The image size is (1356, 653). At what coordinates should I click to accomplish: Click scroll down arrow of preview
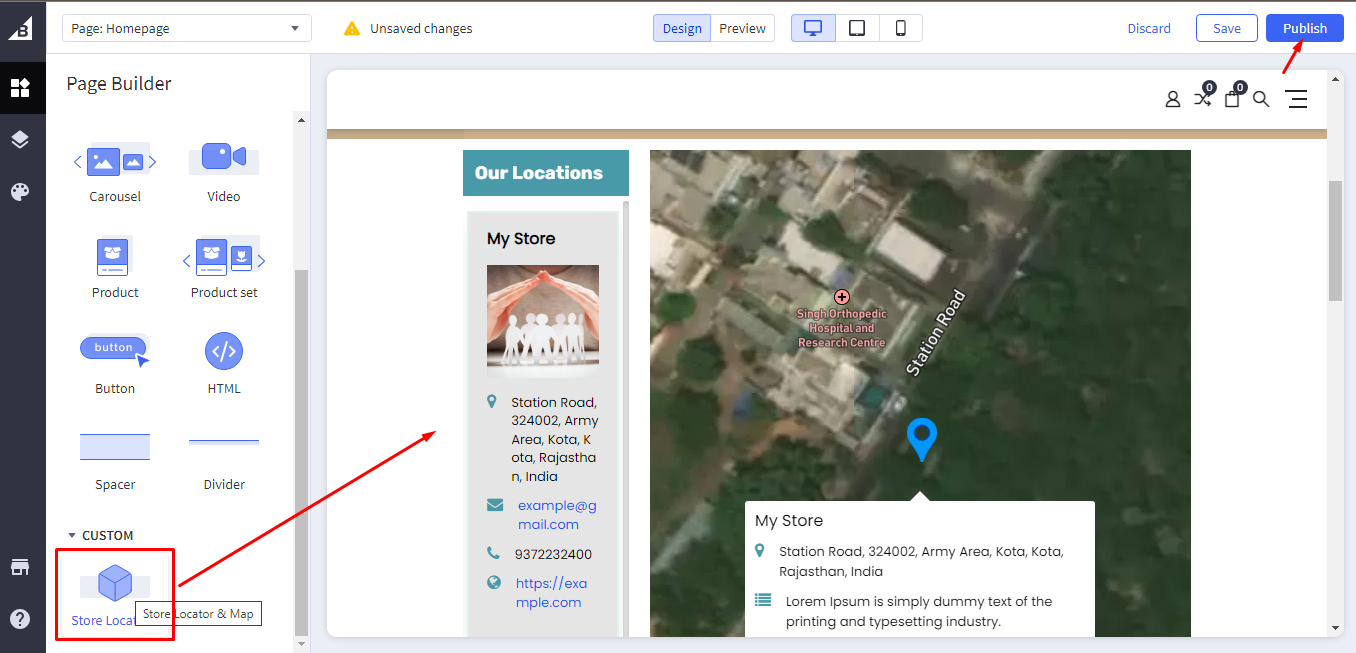1335,628
